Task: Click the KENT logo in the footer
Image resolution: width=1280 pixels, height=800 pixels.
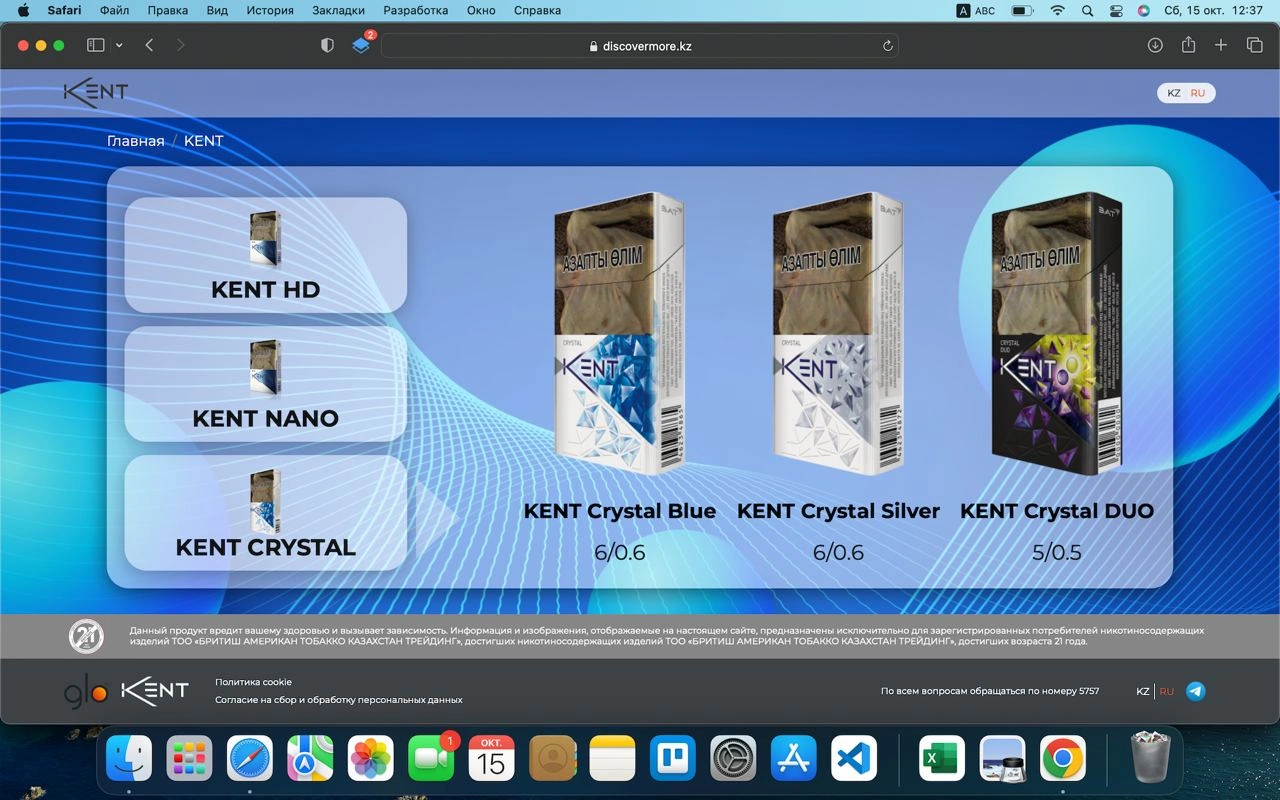Action: (155, 691)
